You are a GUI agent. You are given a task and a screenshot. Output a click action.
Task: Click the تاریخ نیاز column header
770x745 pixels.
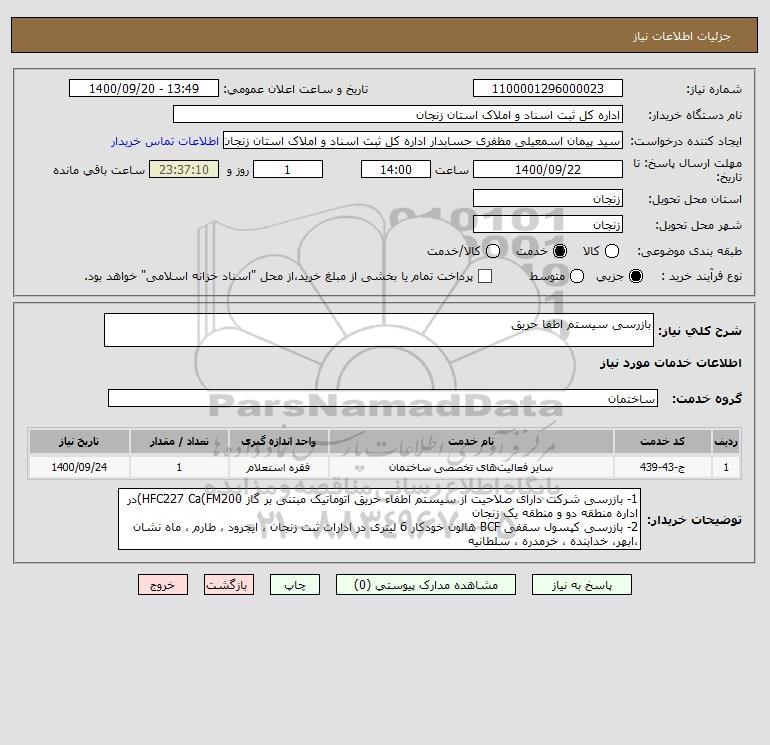[x=79, y=441]
